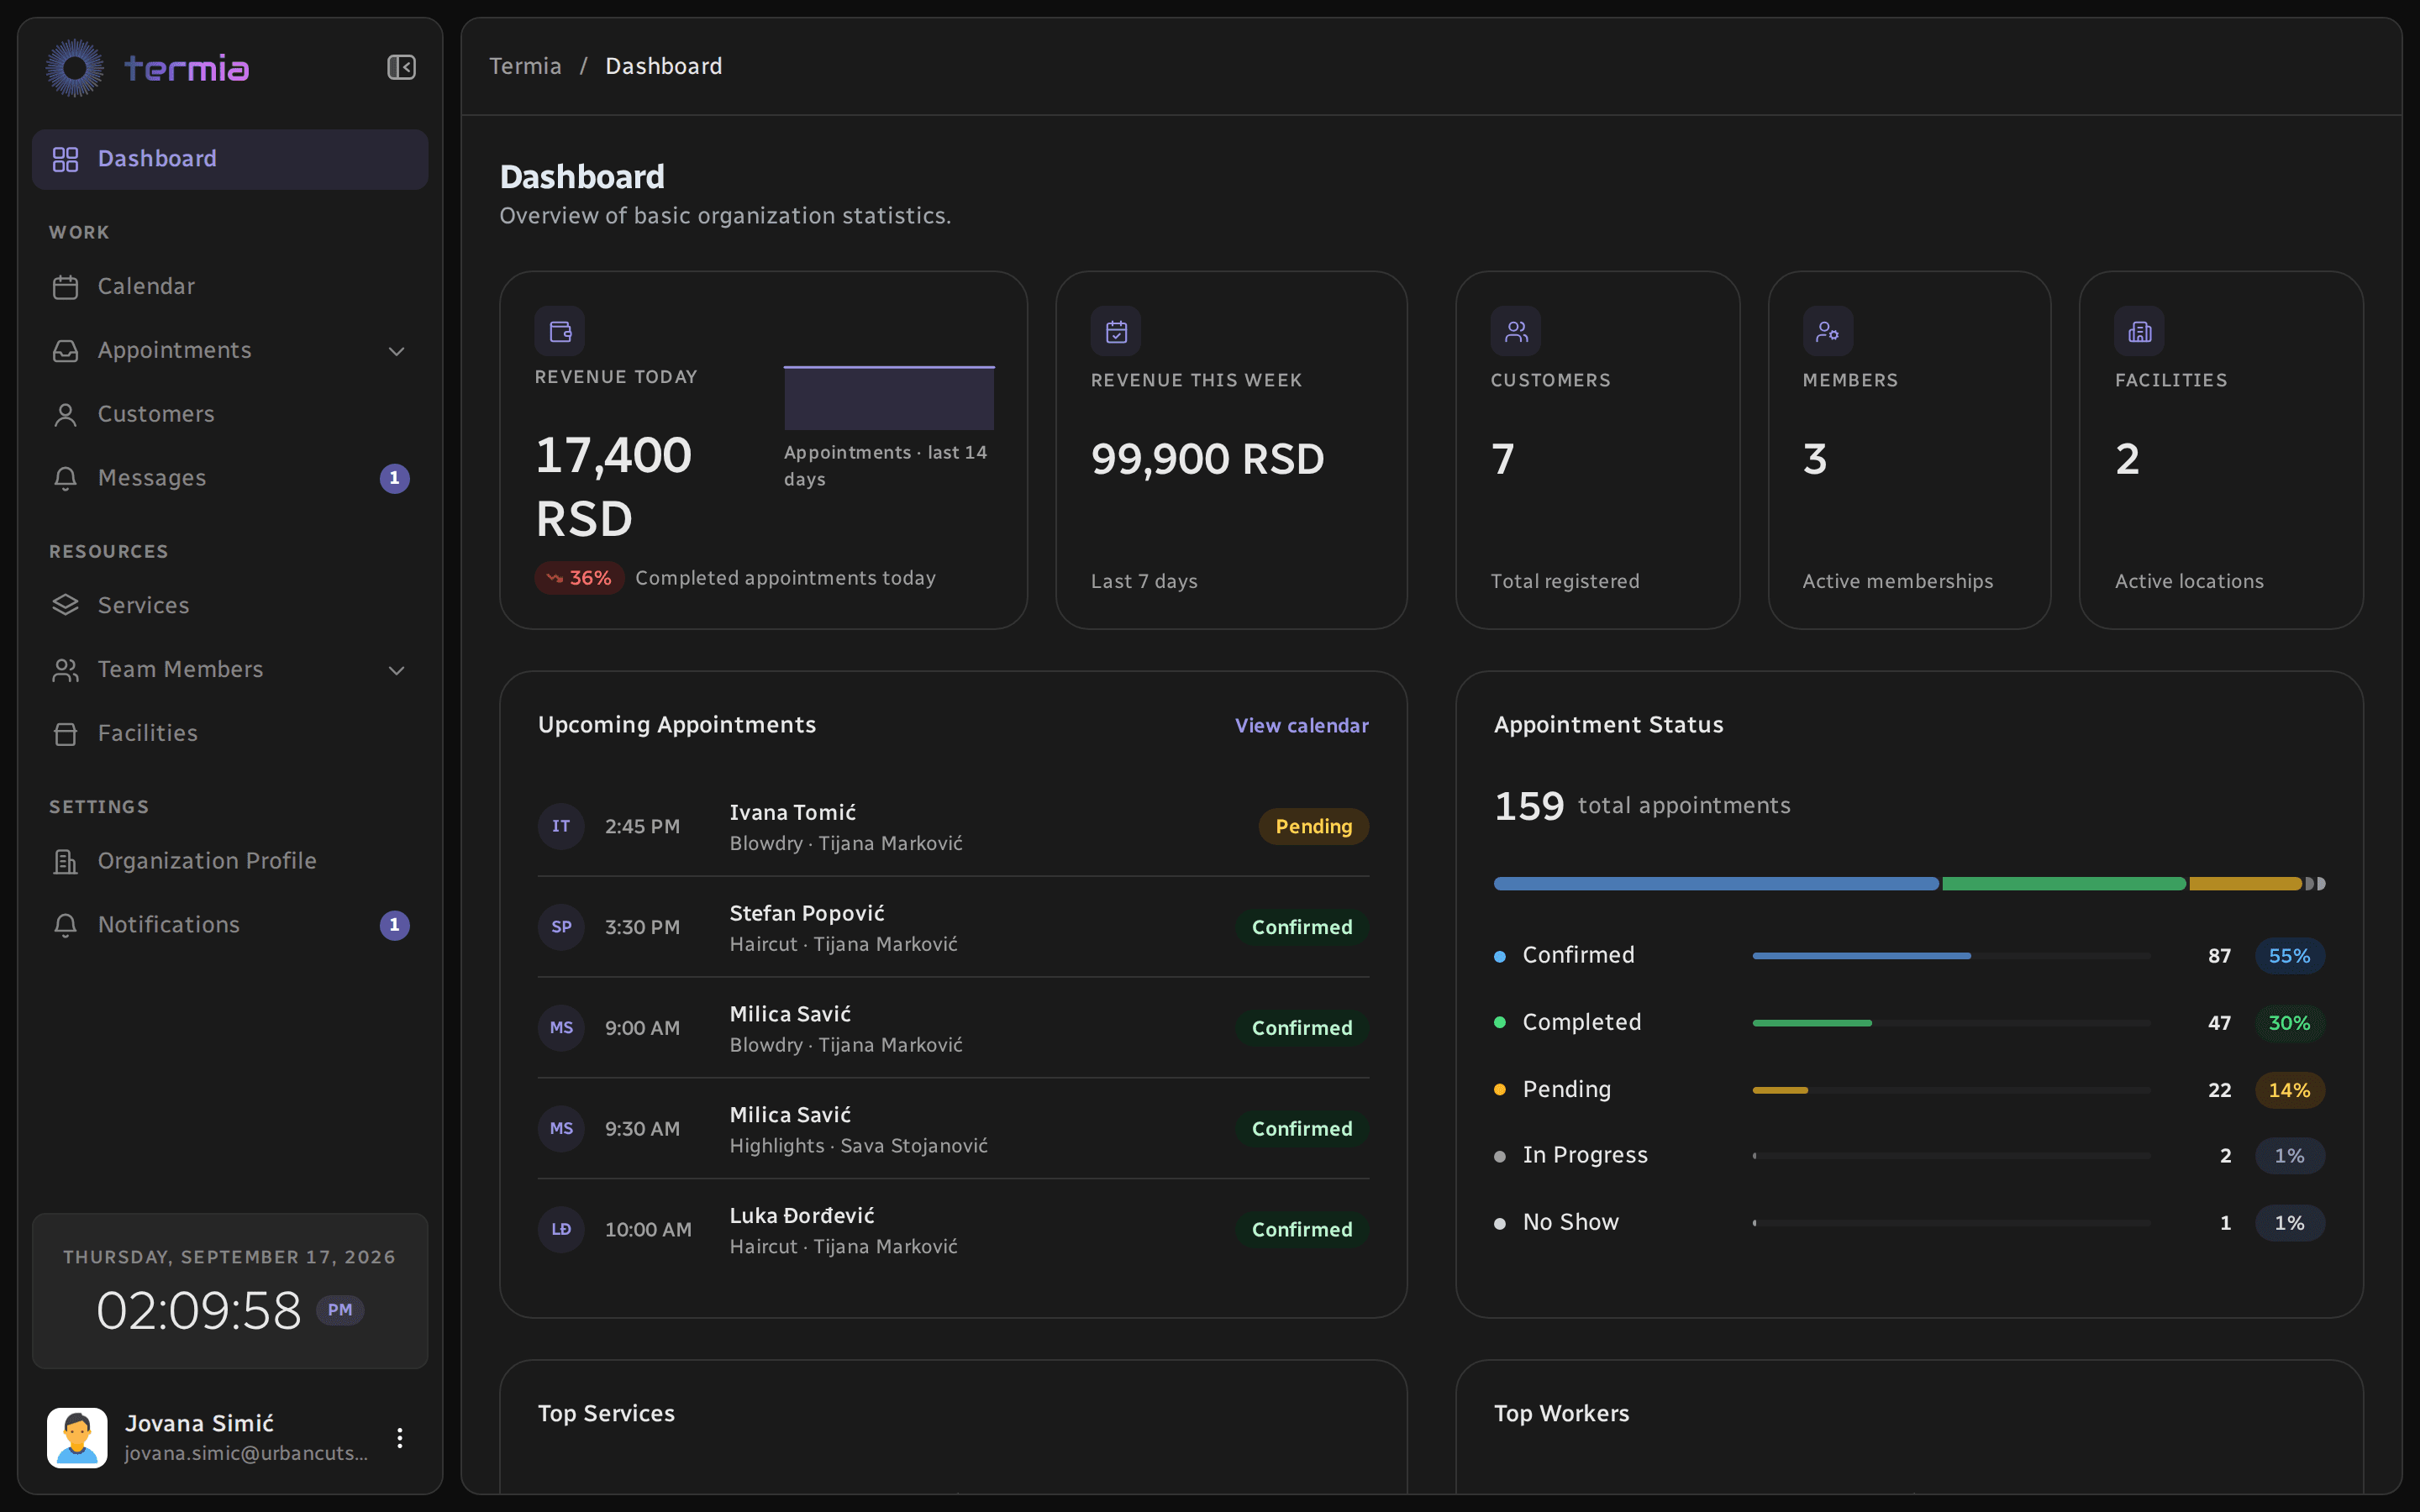Click the In Progress status row label
Screen dimensions: 2420x1512
tap(1585, 1155)
